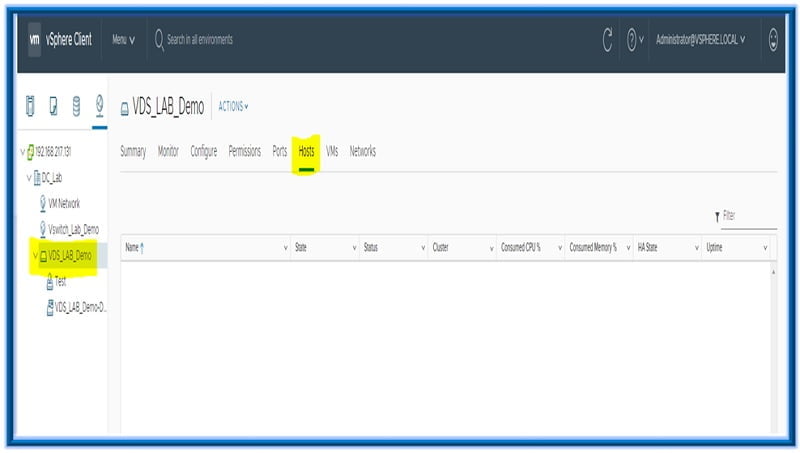
Task: Switch to the Networks tab
Action: click(x=362, y=151)
